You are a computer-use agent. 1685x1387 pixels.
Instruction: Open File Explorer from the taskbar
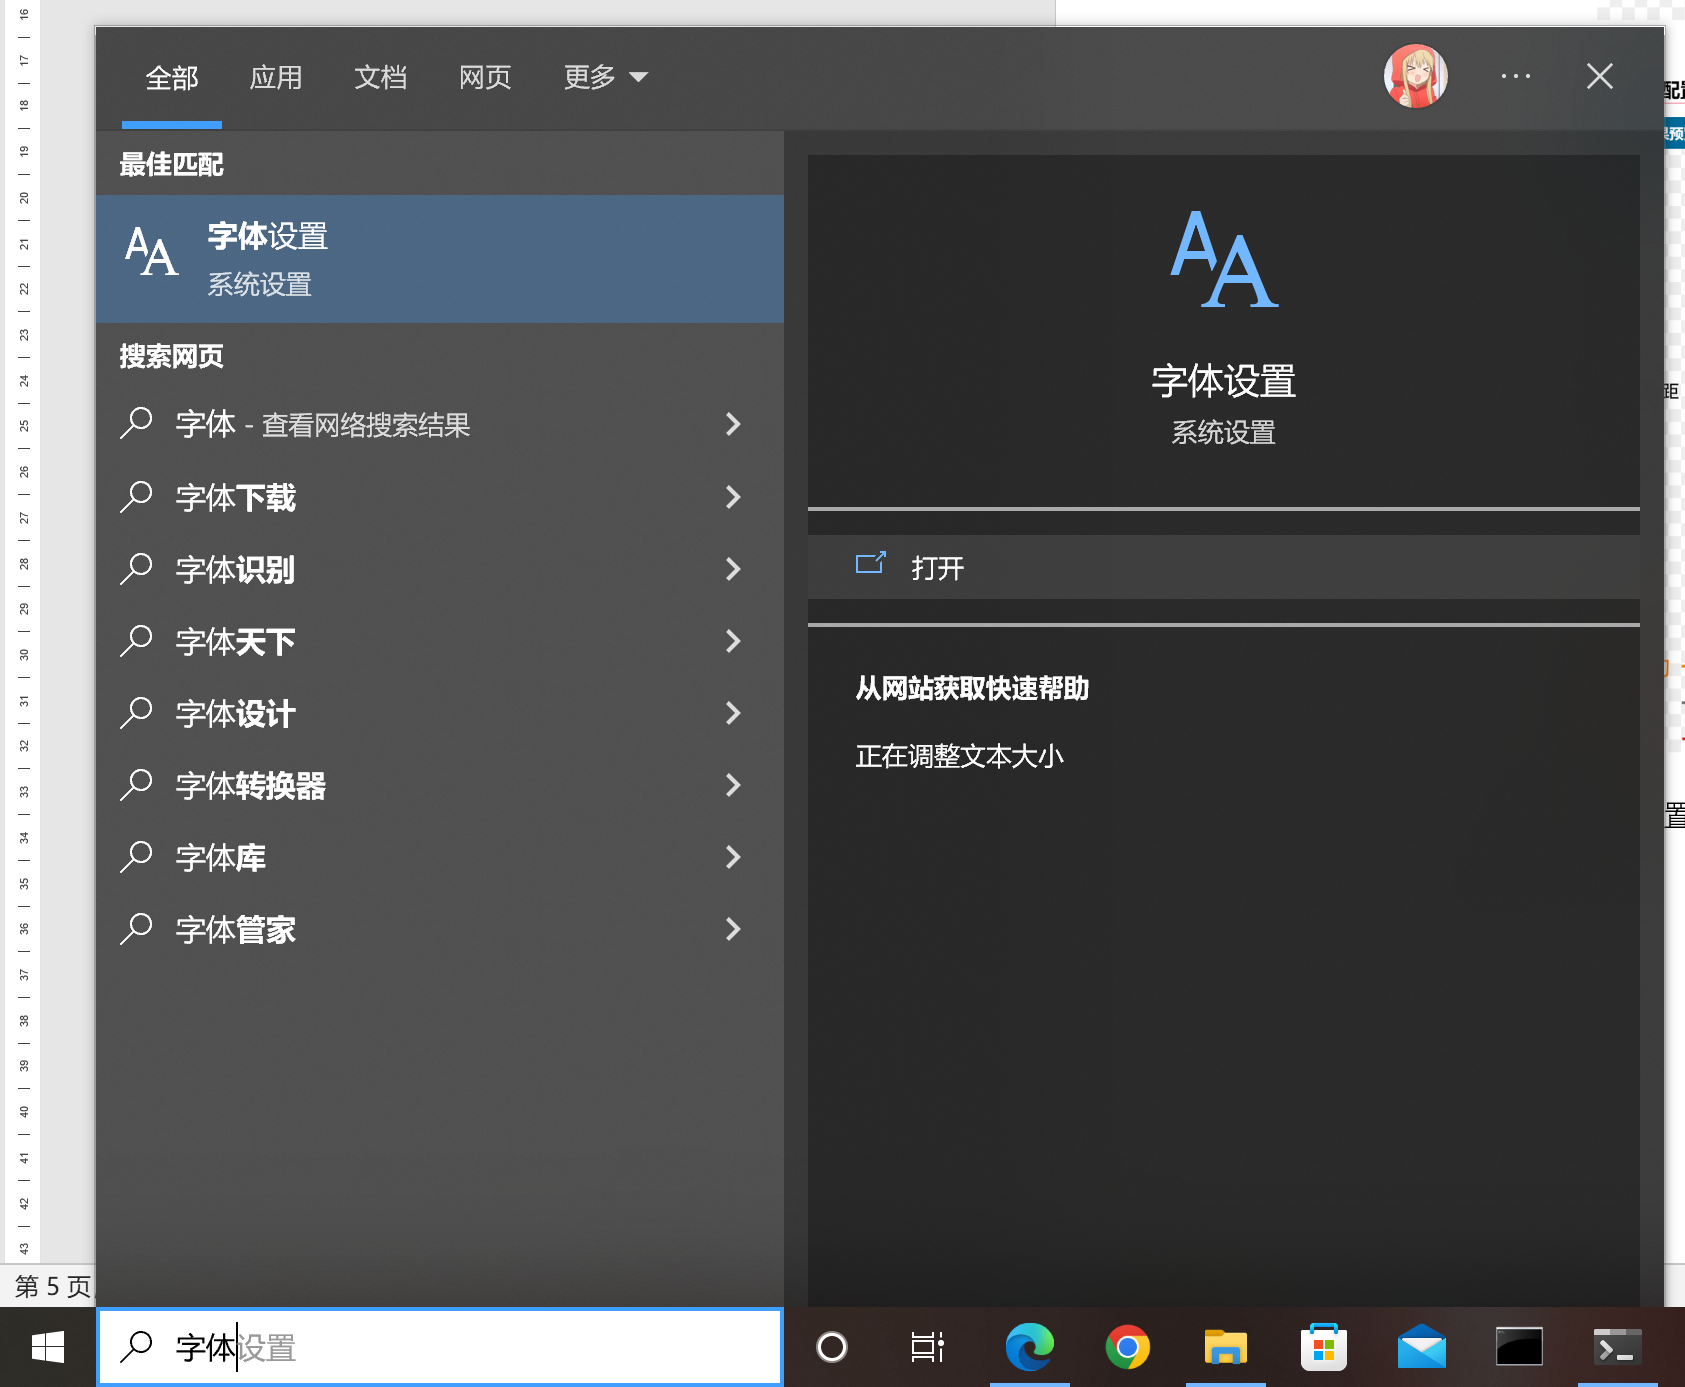click(1225, 1347)
